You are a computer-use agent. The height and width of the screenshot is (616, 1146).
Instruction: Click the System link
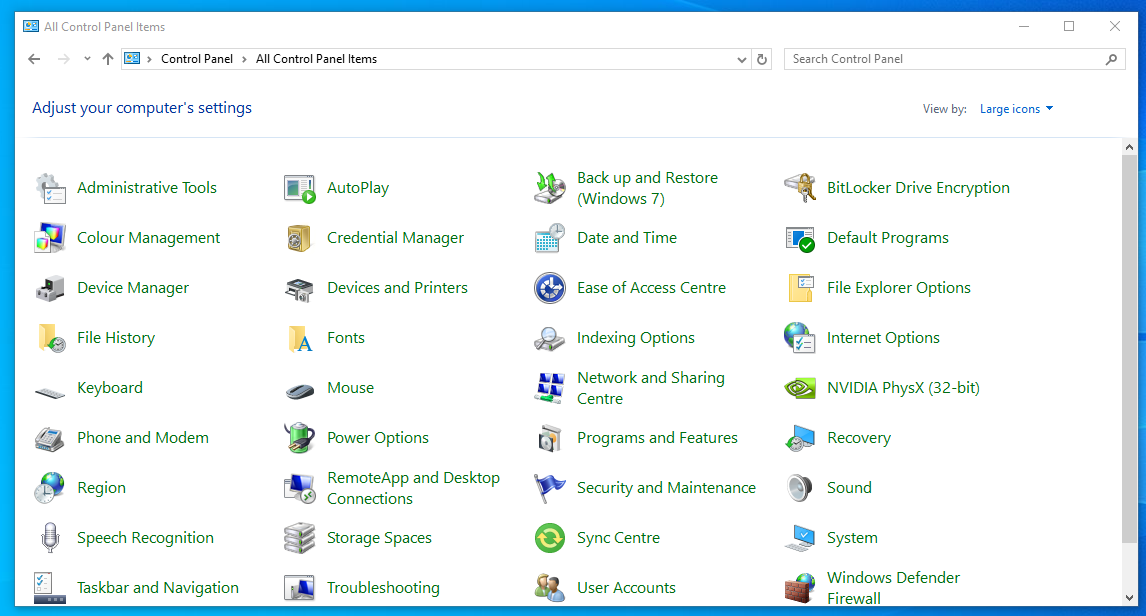[852, 539]
